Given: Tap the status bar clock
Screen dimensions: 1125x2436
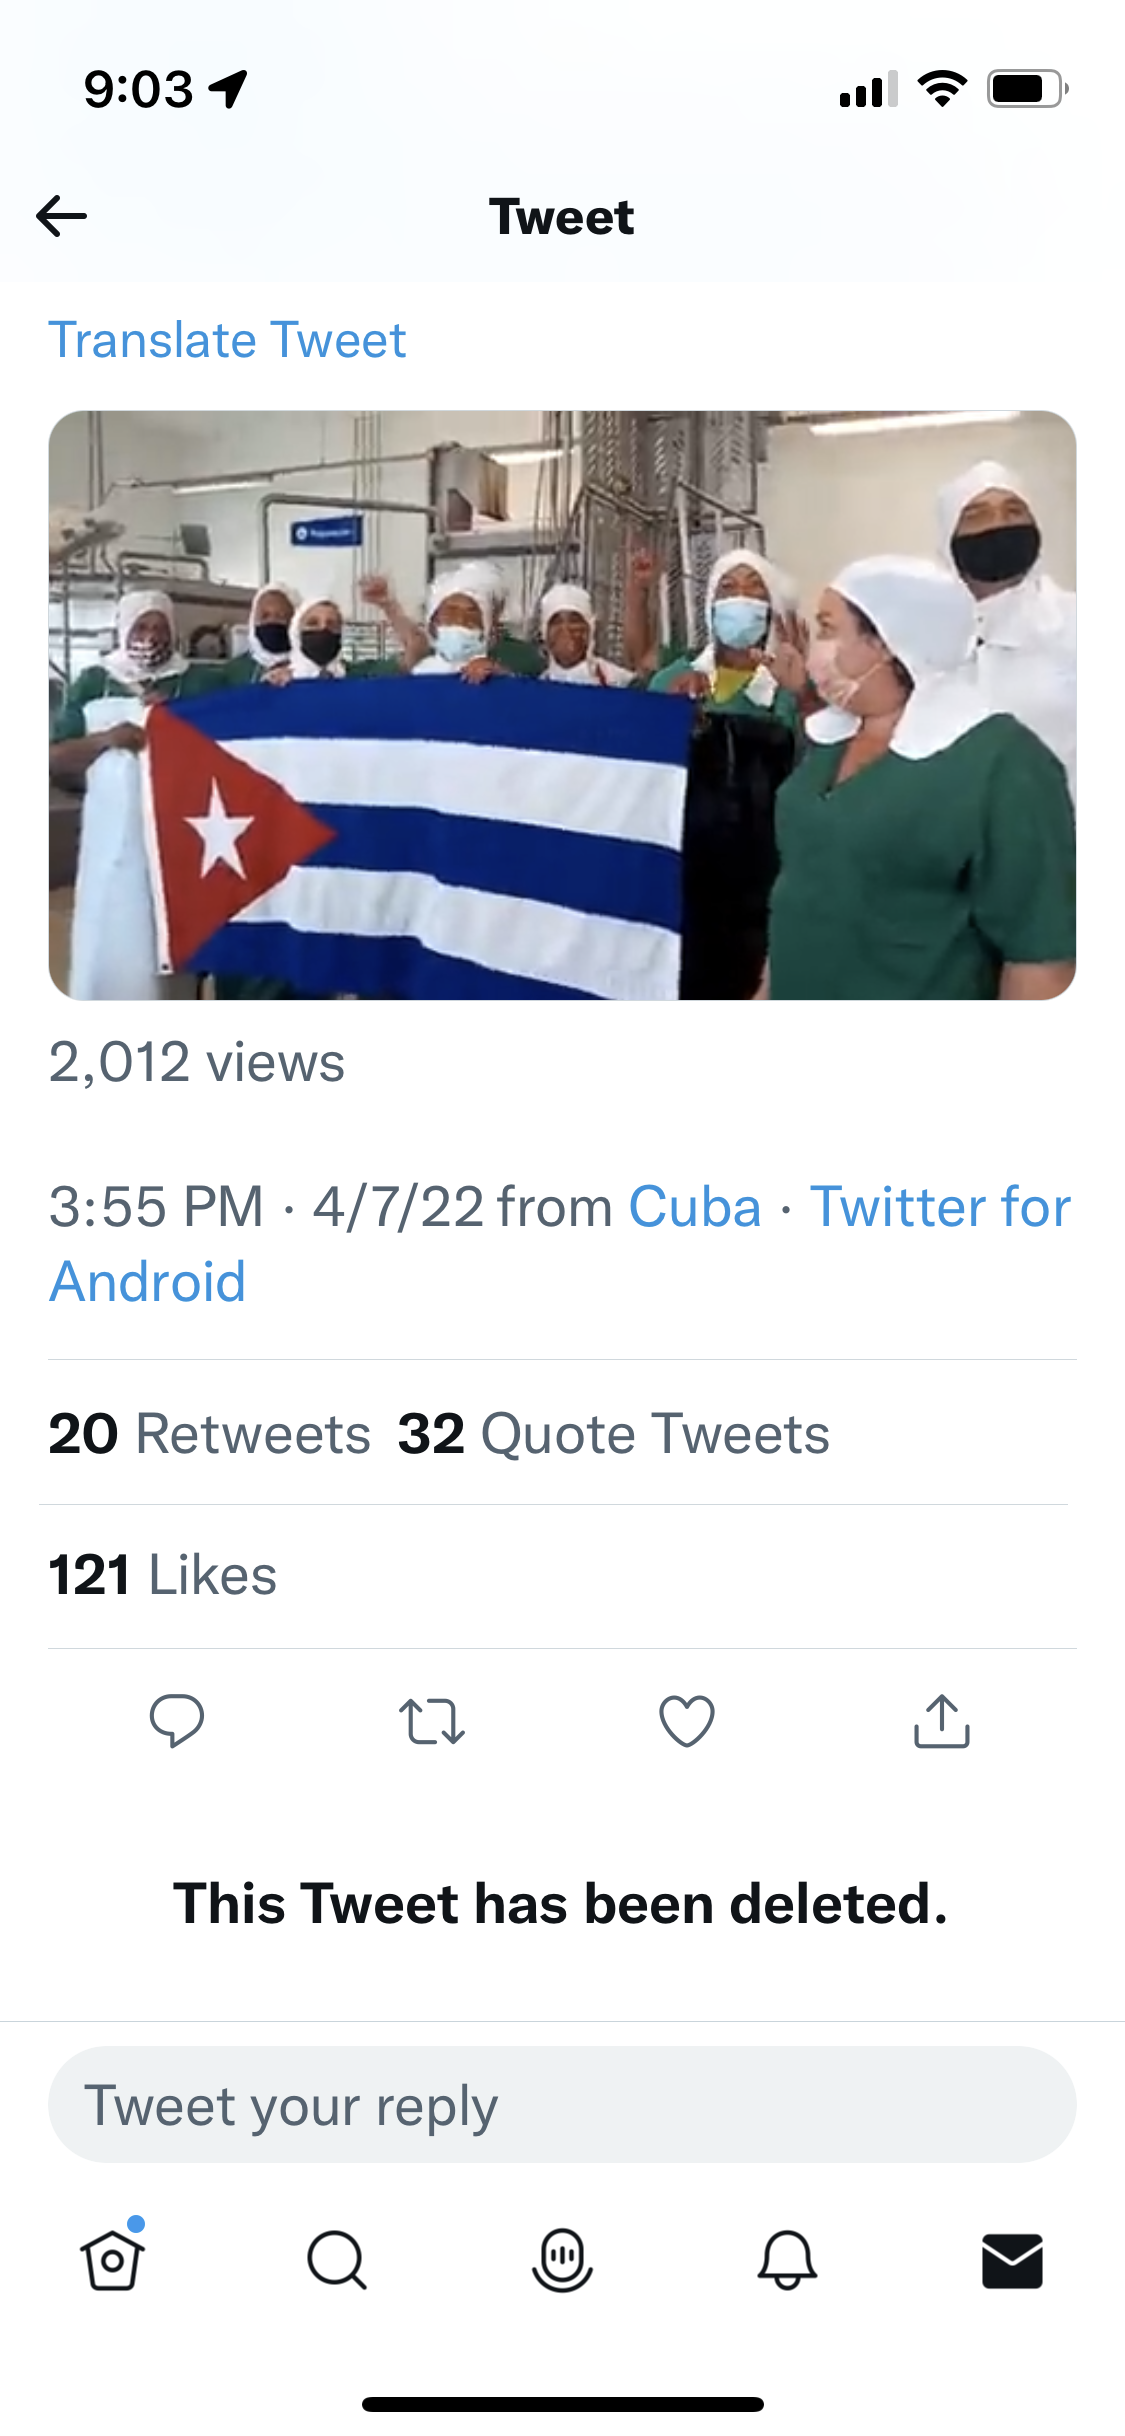Looking at the screenshot, I should [x=138, y=89].
